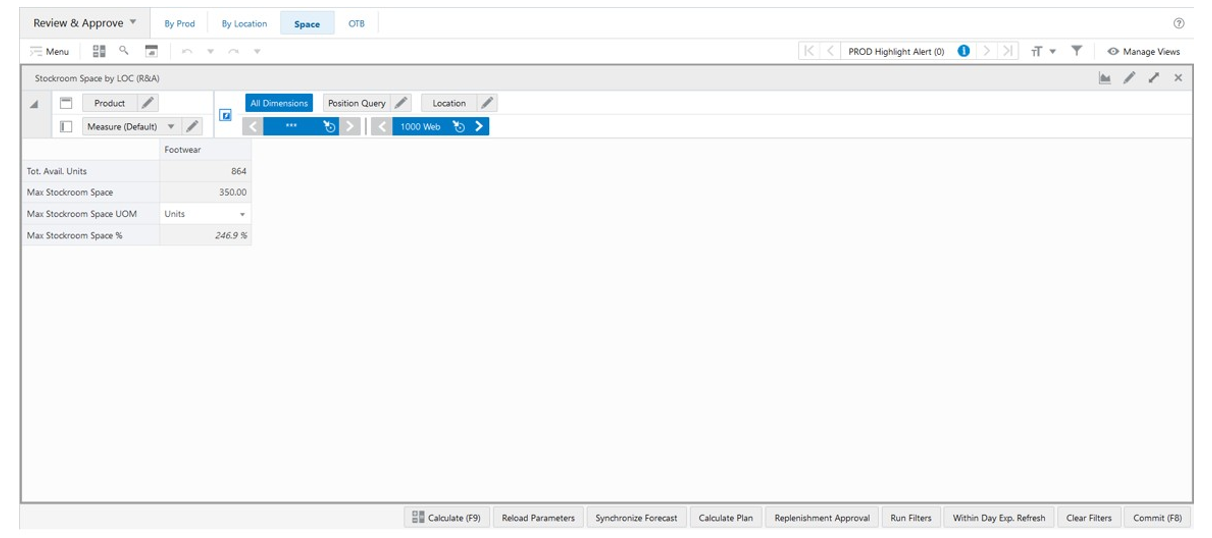Jump to last alert arrow

(1008, 51)
